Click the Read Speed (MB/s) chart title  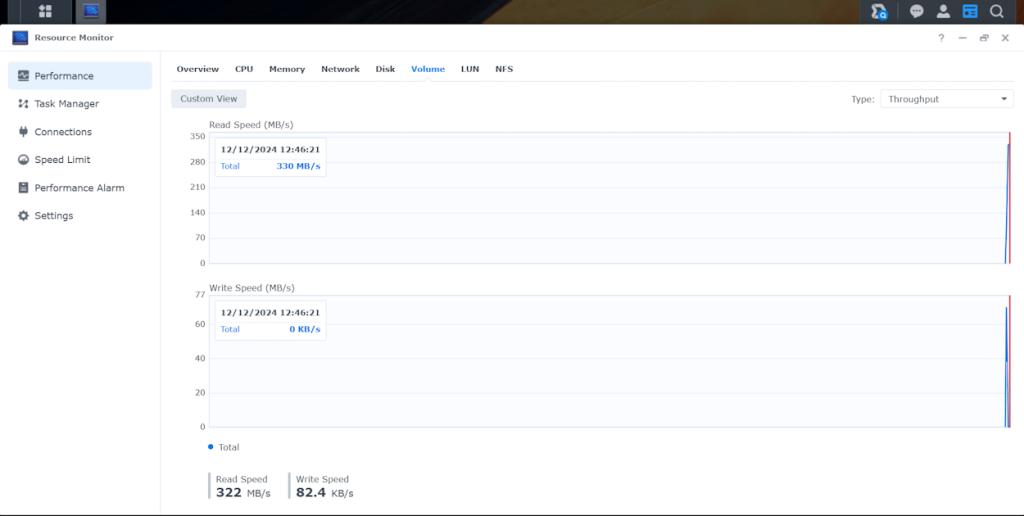[251, 125]
